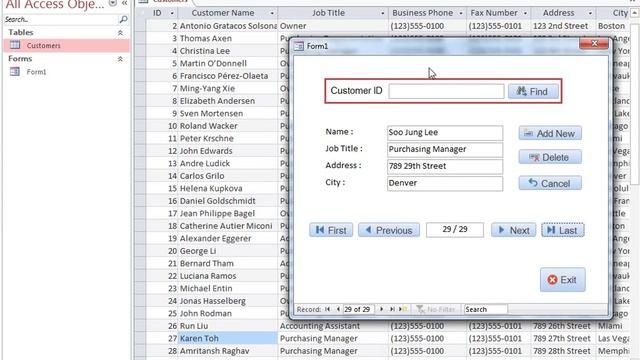This screenshot has width=640, height=360.
Task: Open the Fax Number column filter dropdown
Action: point(525,13)
